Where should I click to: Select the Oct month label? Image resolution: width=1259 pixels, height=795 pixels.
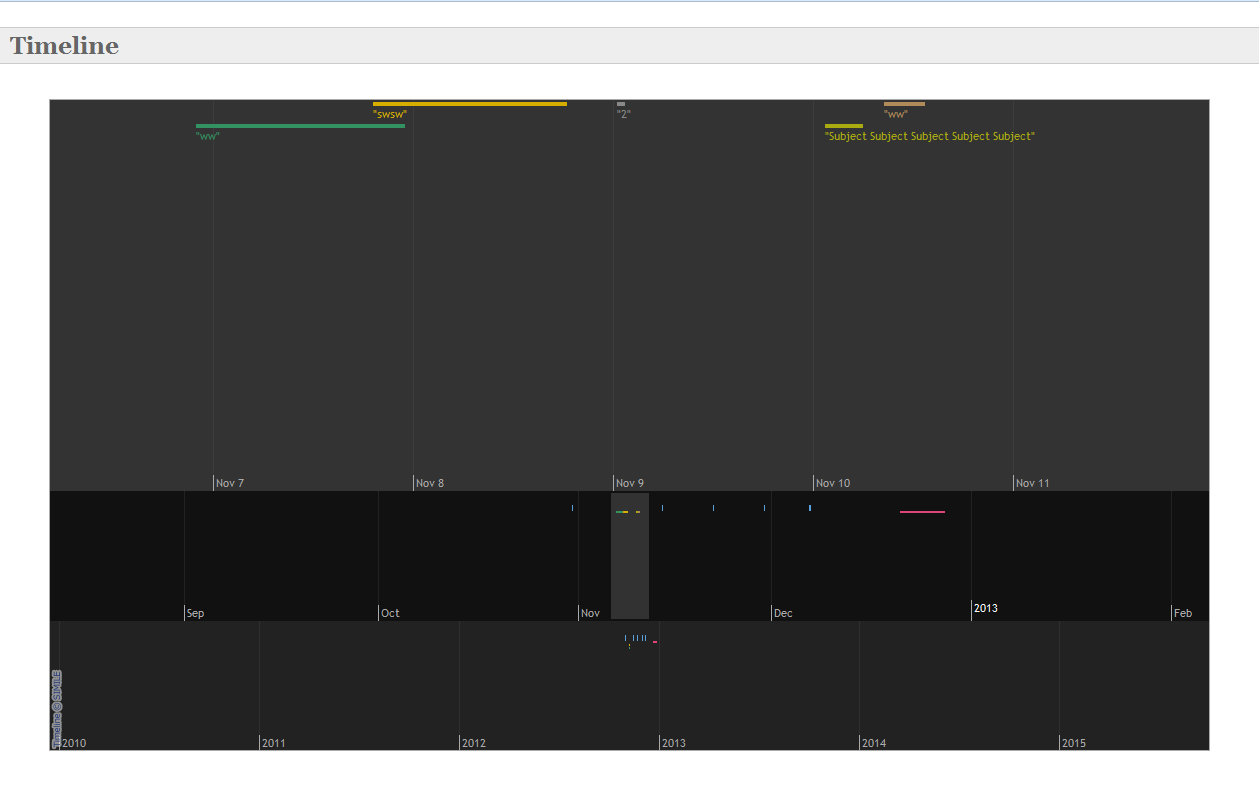pyautogui.click(x=390, y=613)
